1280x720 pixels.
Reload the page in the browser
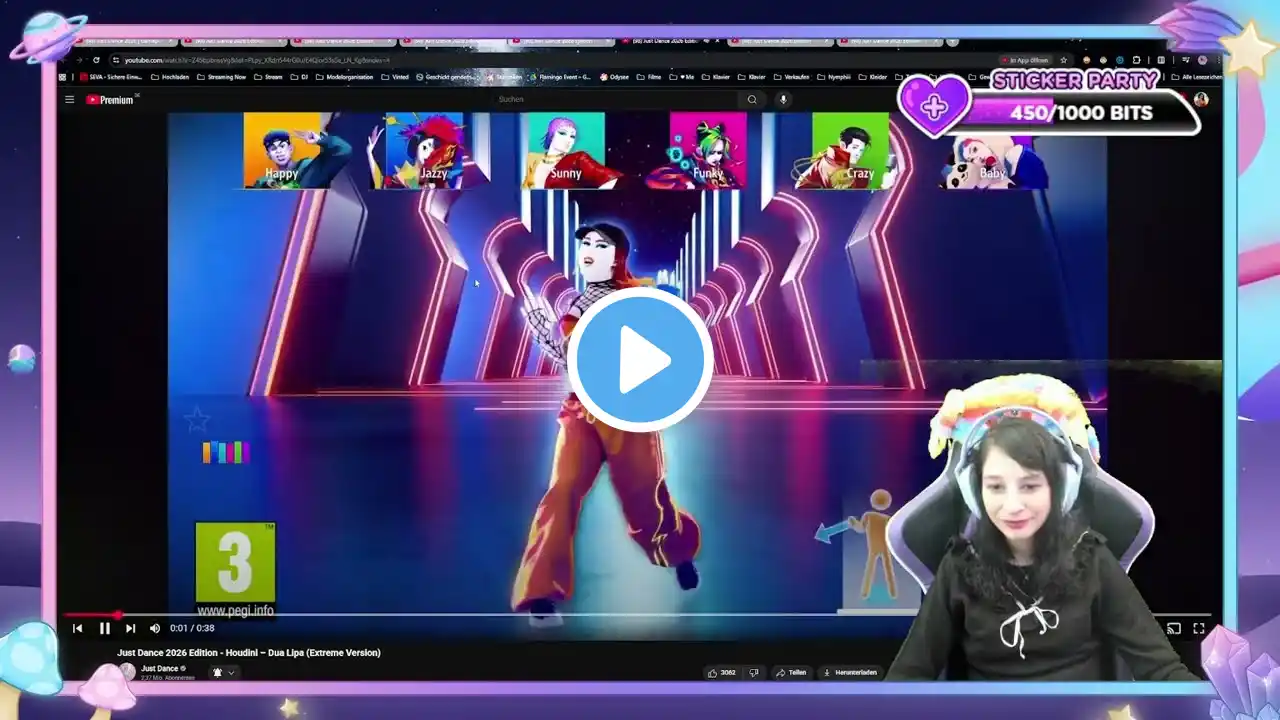[96, 60]
